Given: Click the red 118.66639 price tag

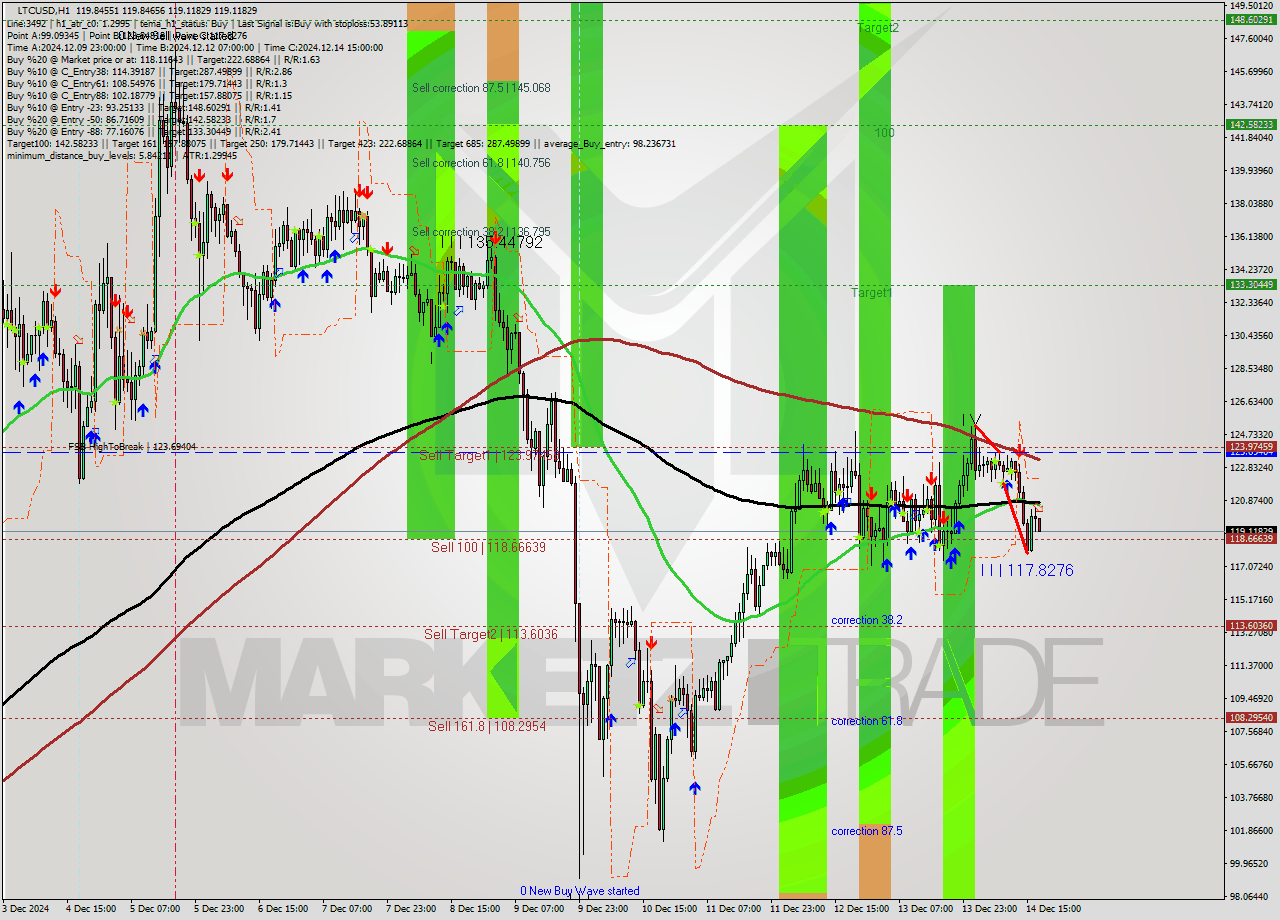Looking at the screenshot, I should pos(1251,538).
